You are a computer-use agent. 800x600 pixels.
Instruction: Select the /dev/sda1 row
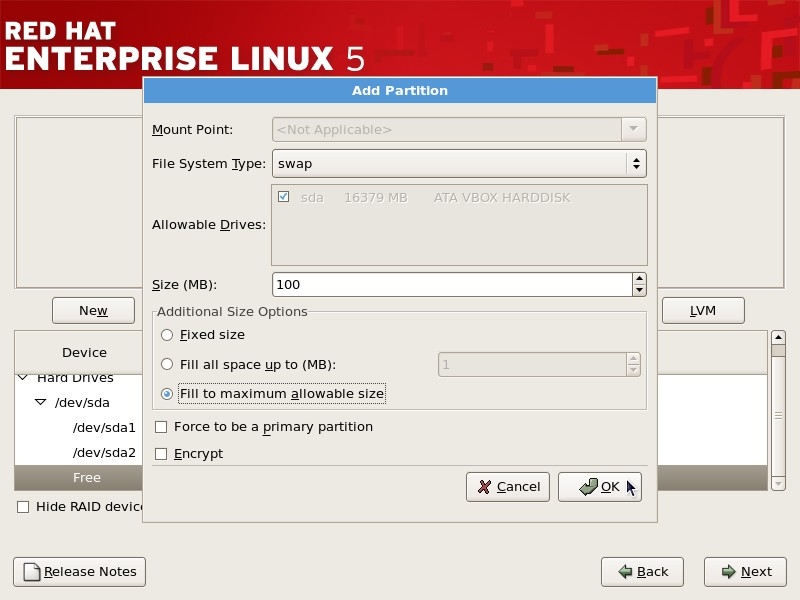tap(104, 428)
